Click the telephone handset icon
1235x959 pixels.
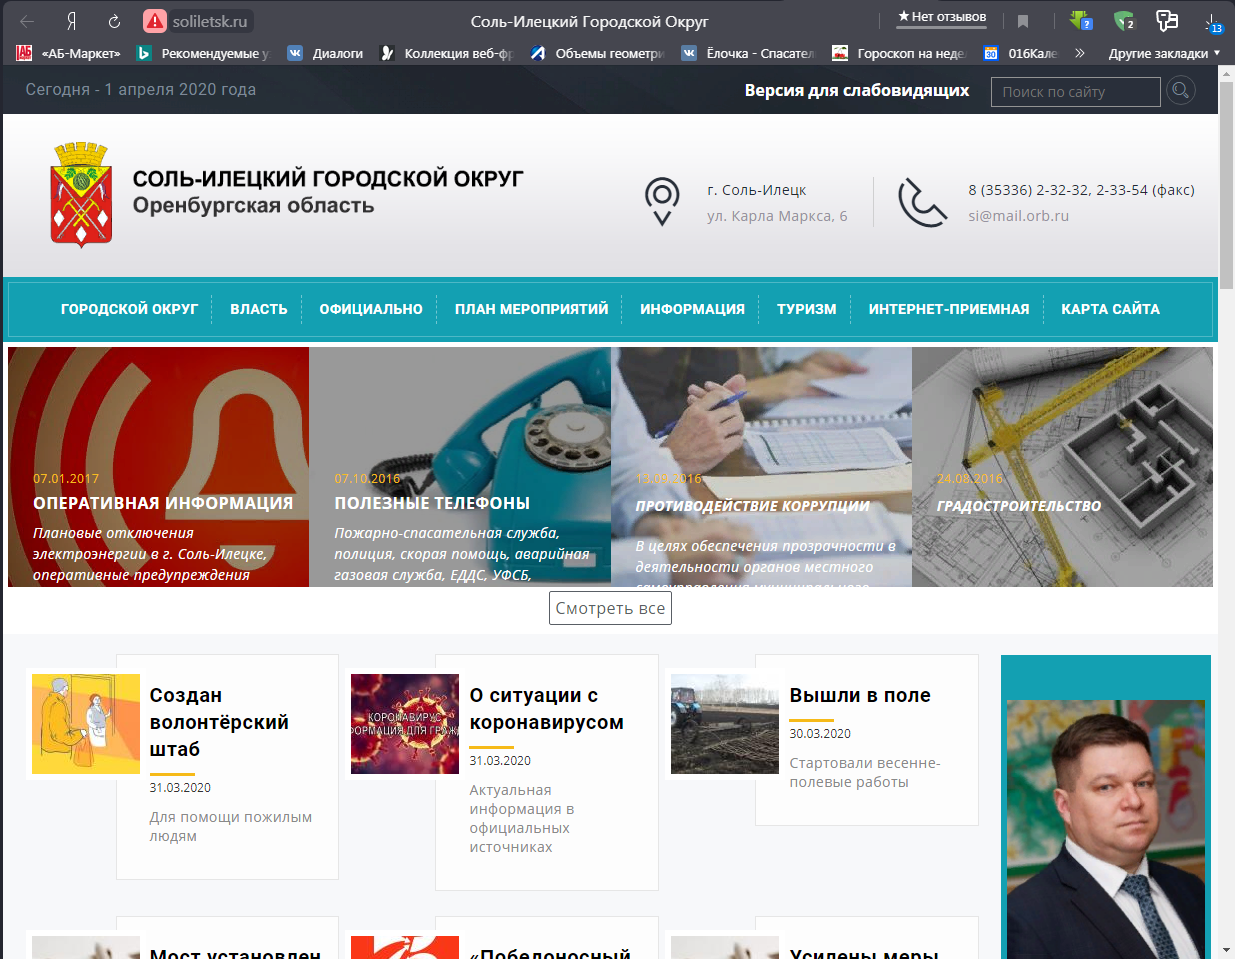click(x=921, y=202)
